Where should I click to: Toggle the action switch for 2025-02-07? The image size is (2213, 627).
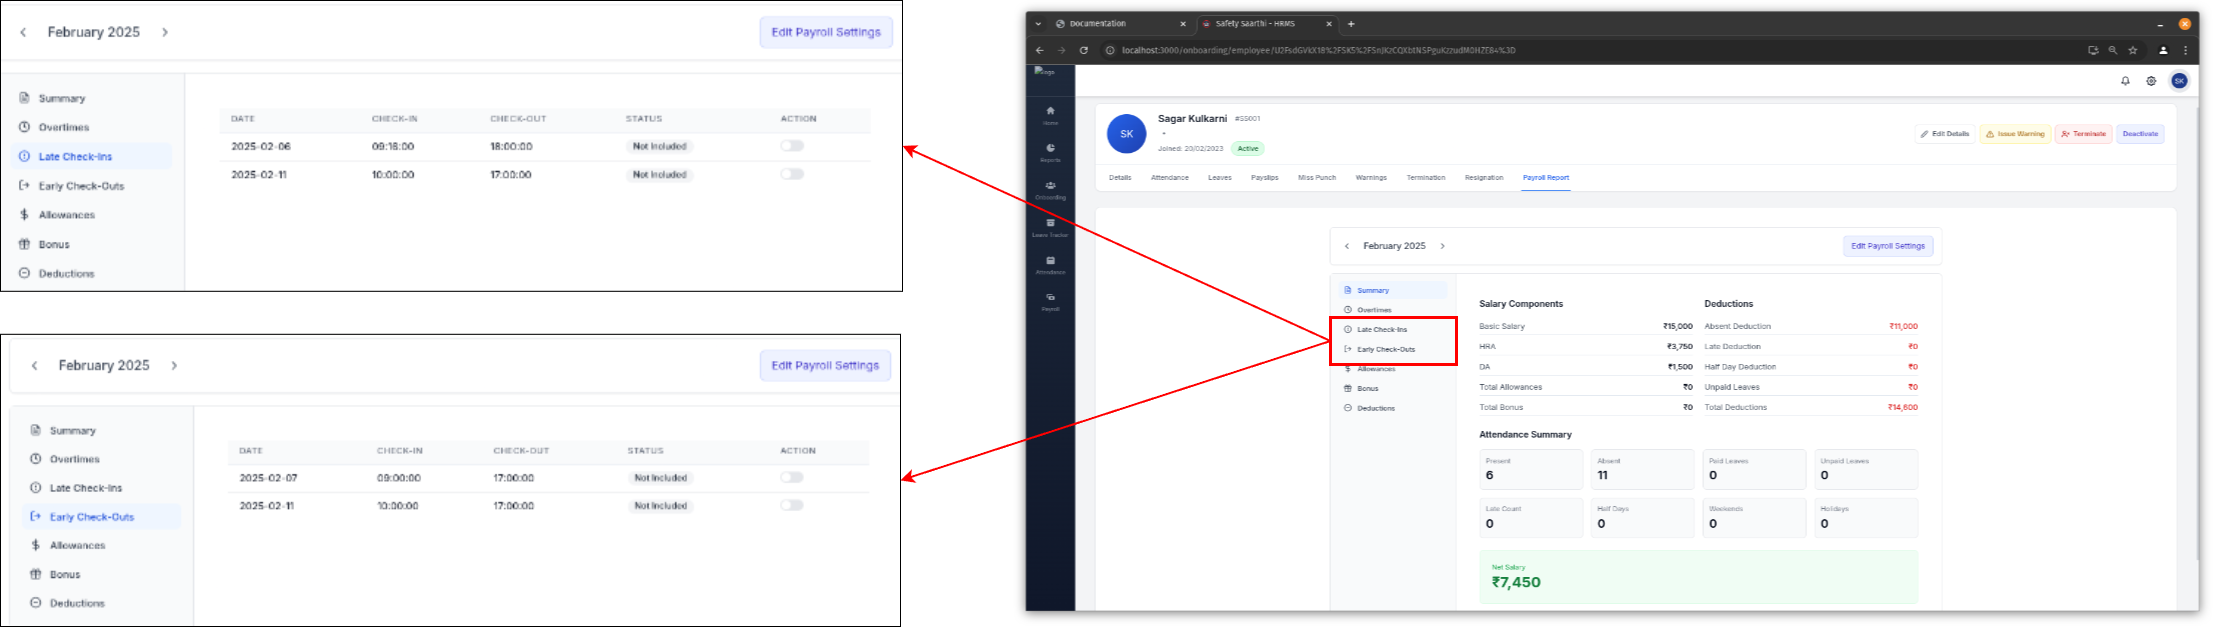tap(792, 478)
